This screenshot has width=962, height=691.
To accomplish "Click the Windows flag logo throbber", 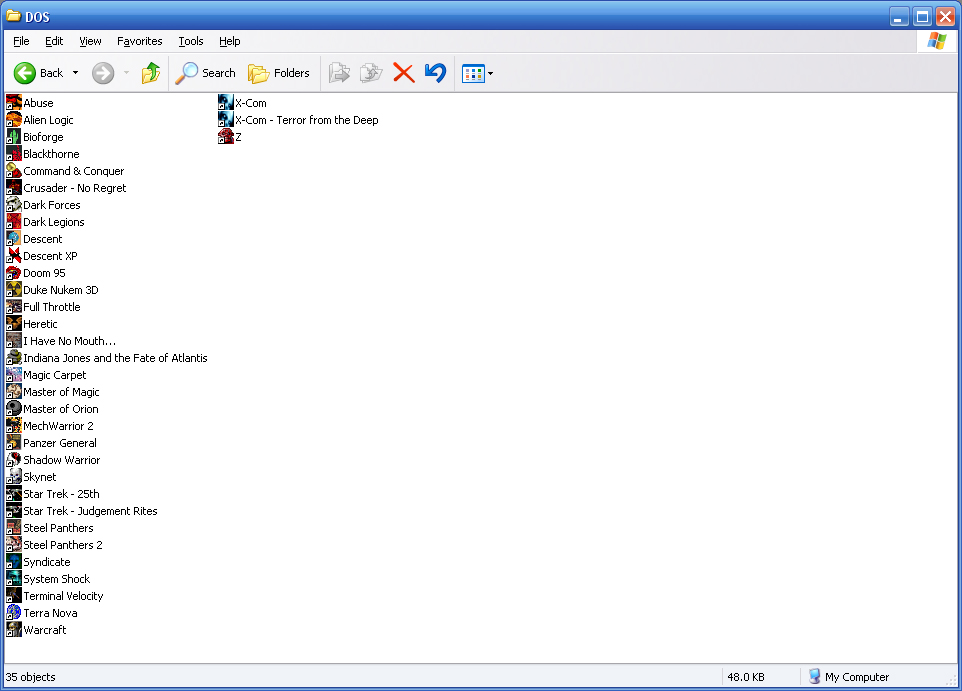I will [x=937, y=41].
